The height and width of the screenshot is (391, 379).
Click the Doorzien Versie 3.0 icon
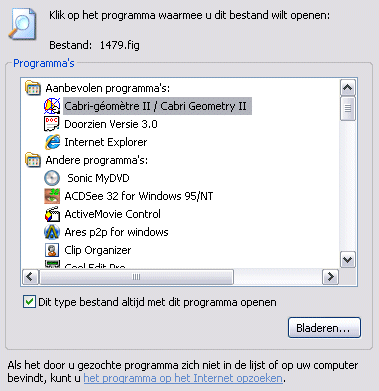click(52, 124)
